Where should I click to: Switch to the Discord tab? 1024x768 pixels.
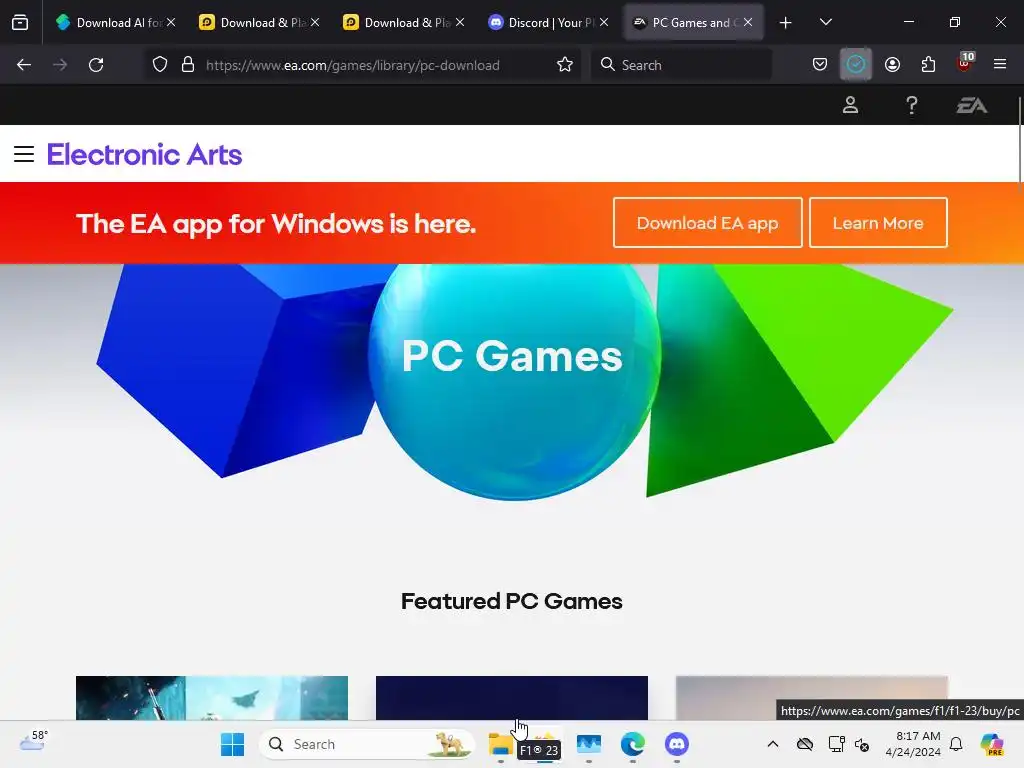[x=548, y=23]
